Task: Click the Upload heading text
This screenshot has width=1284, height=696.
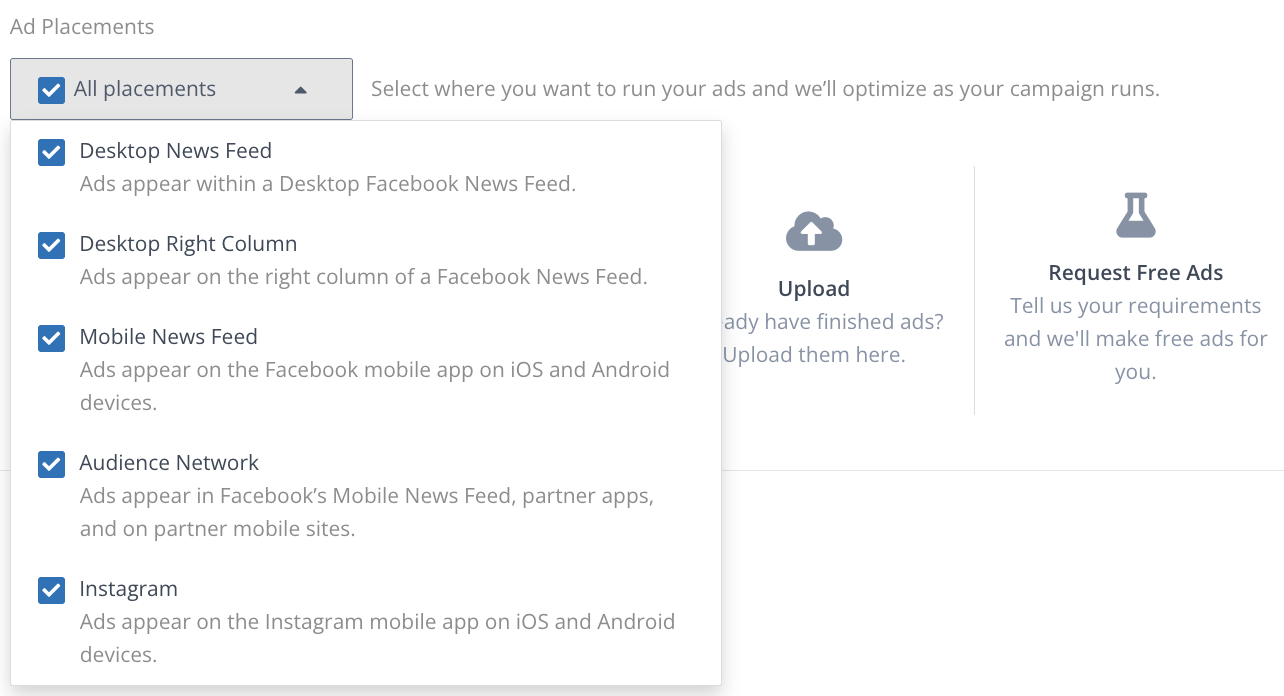Action: (814, 289)
